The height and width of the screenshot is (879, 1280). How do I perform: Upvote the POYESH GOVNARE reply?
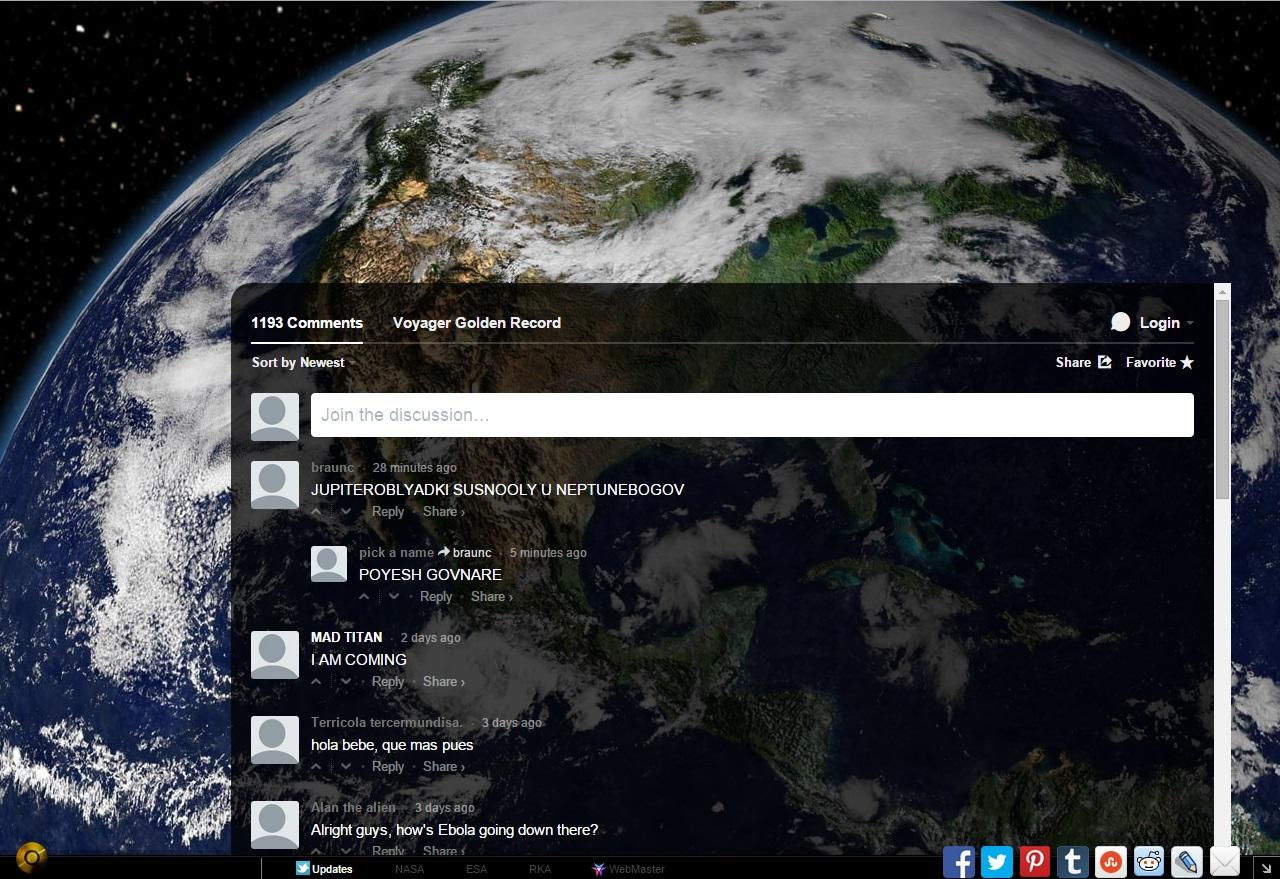365,596
